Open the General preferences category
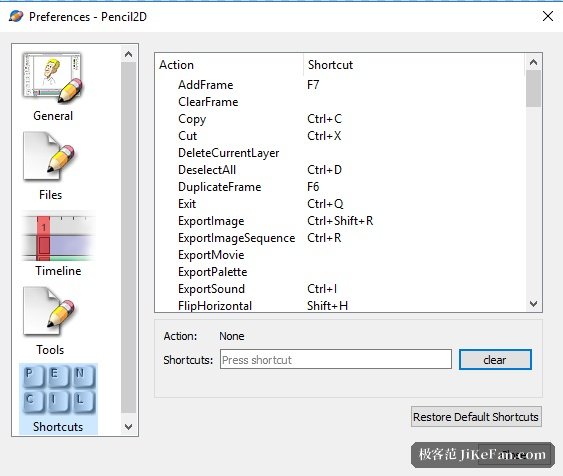The height and width of the screenshot is (476, 563). (53, 87)
